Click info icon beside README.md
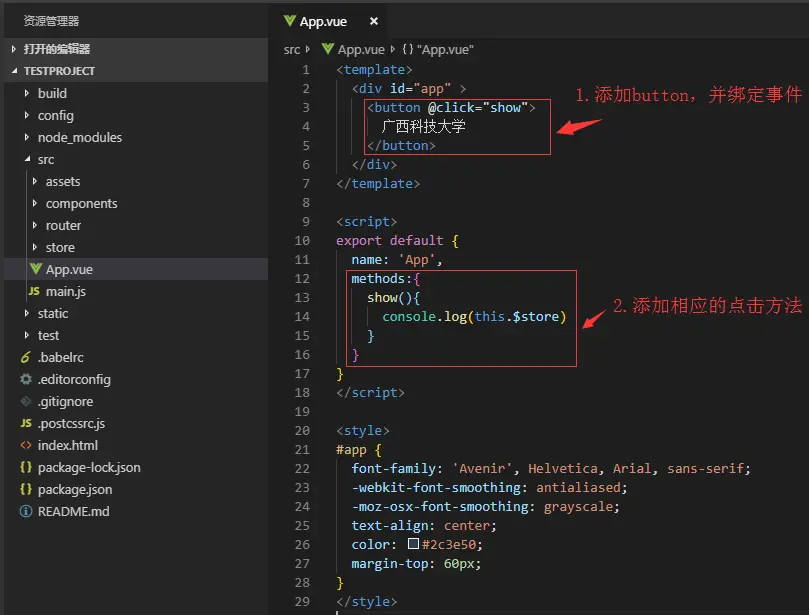 26,511
